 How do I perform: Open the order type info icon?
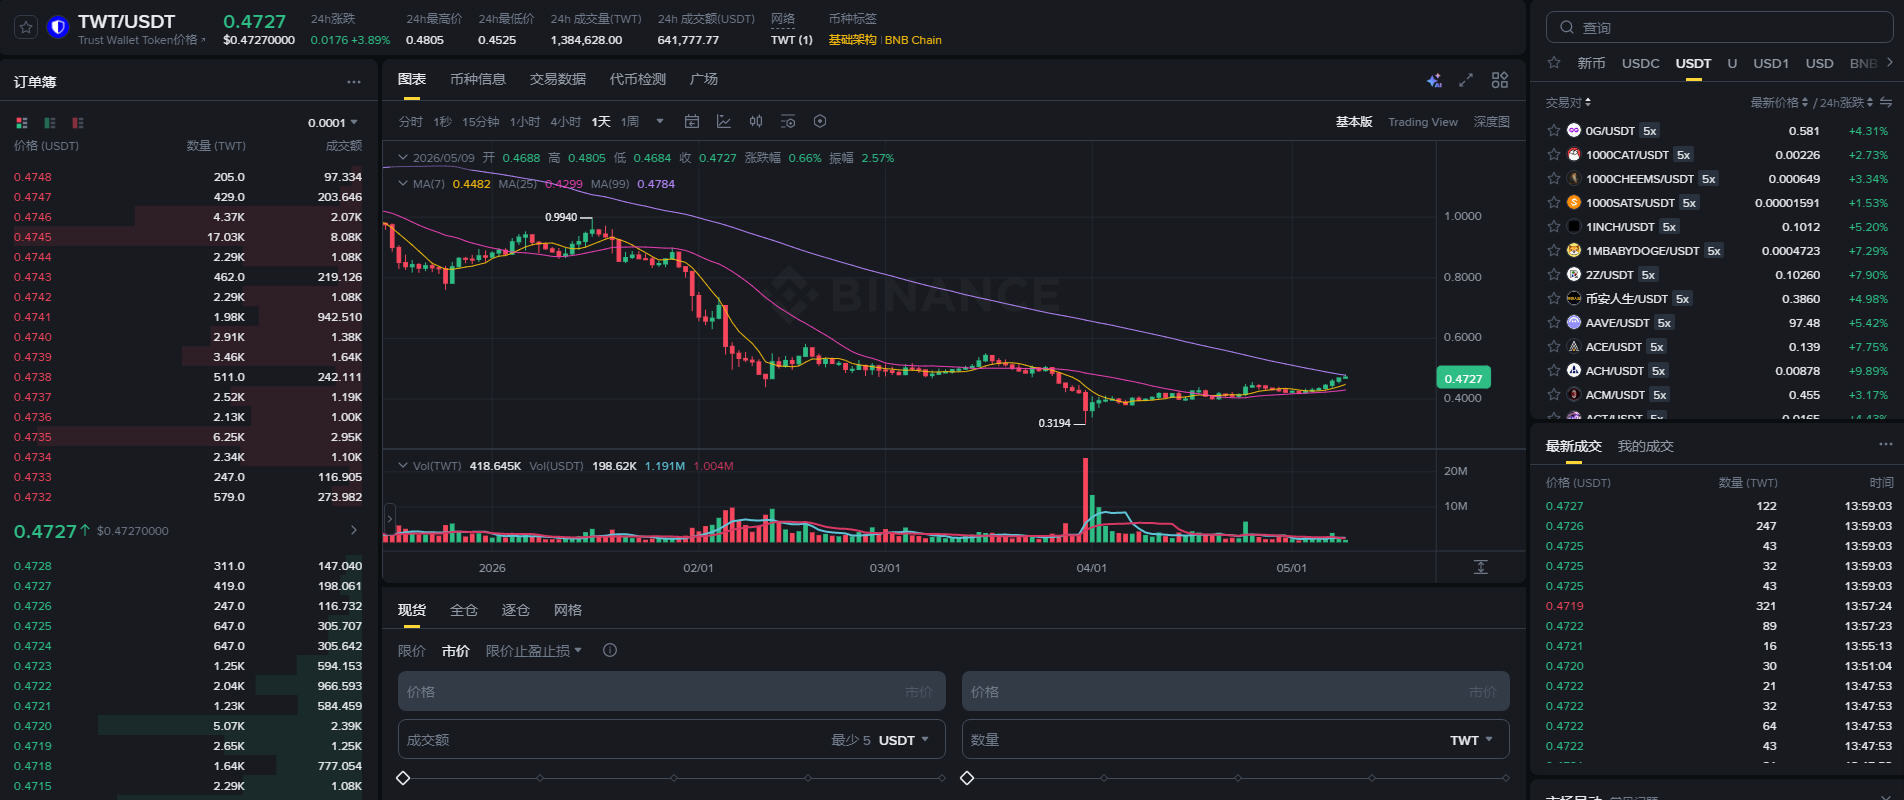coord(610,651)
